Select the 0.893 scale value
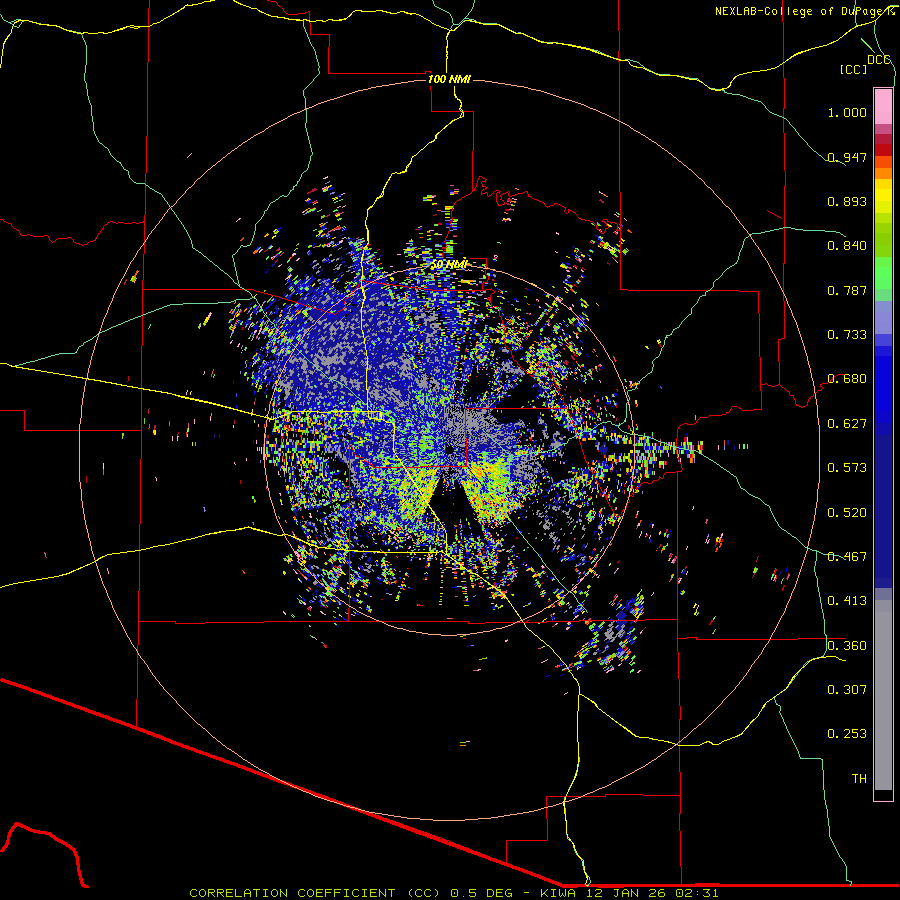This screenshot has height=900, width=900. [x=847, y=201]
